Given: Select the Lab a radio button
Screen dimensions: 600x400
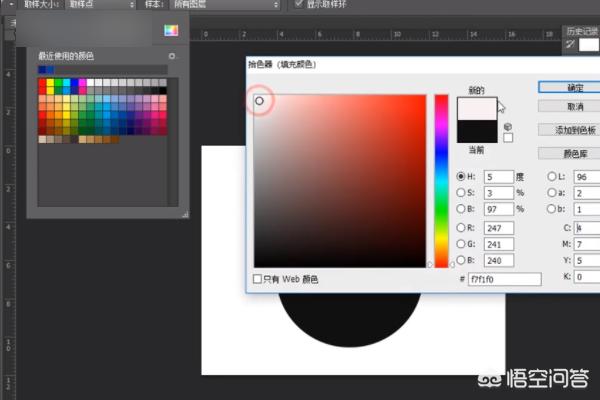Looking at the screenshot, I should 551,193.
